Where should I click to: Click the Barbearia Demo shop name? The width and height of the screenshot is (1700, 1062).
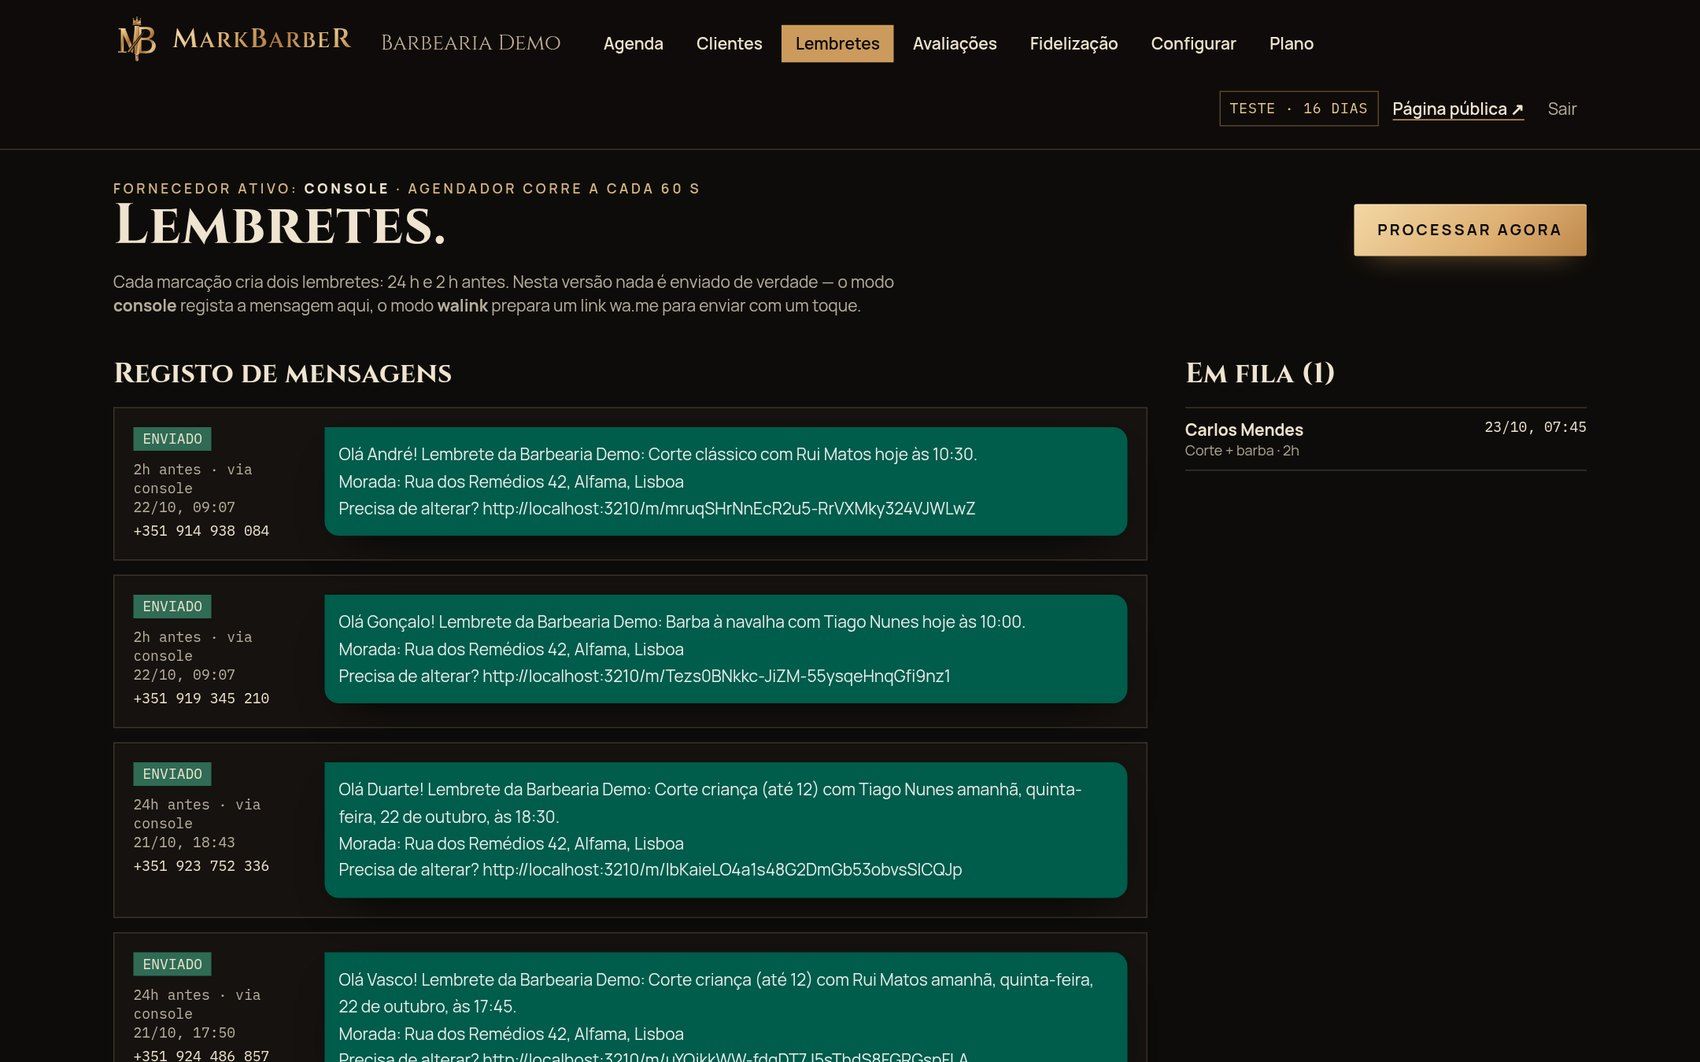click(471, 43)
